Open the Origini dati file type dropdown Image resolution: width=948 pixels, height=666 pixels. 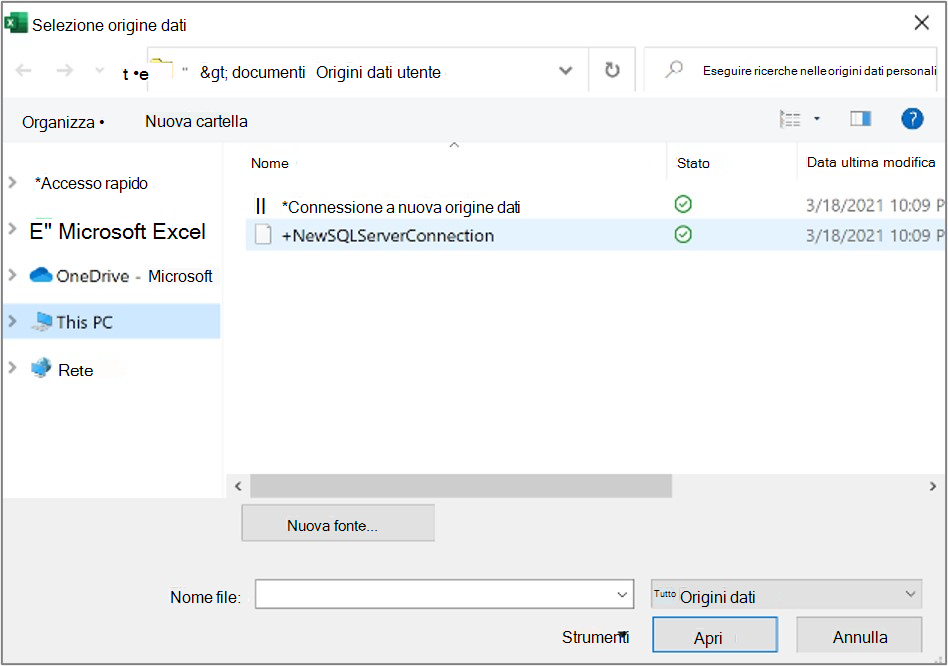pos(786,594)
